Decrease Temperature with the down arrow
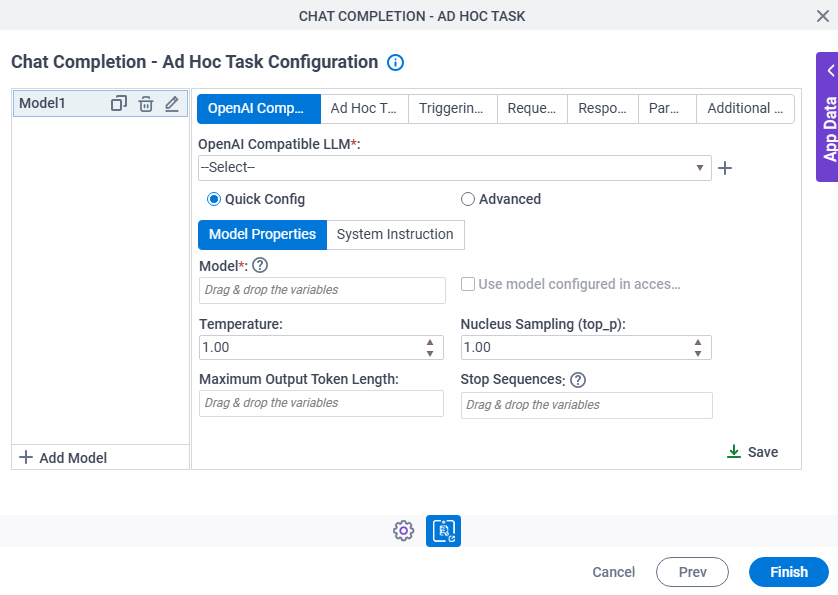This screenshot has height=595, width=838. [430, 353]
